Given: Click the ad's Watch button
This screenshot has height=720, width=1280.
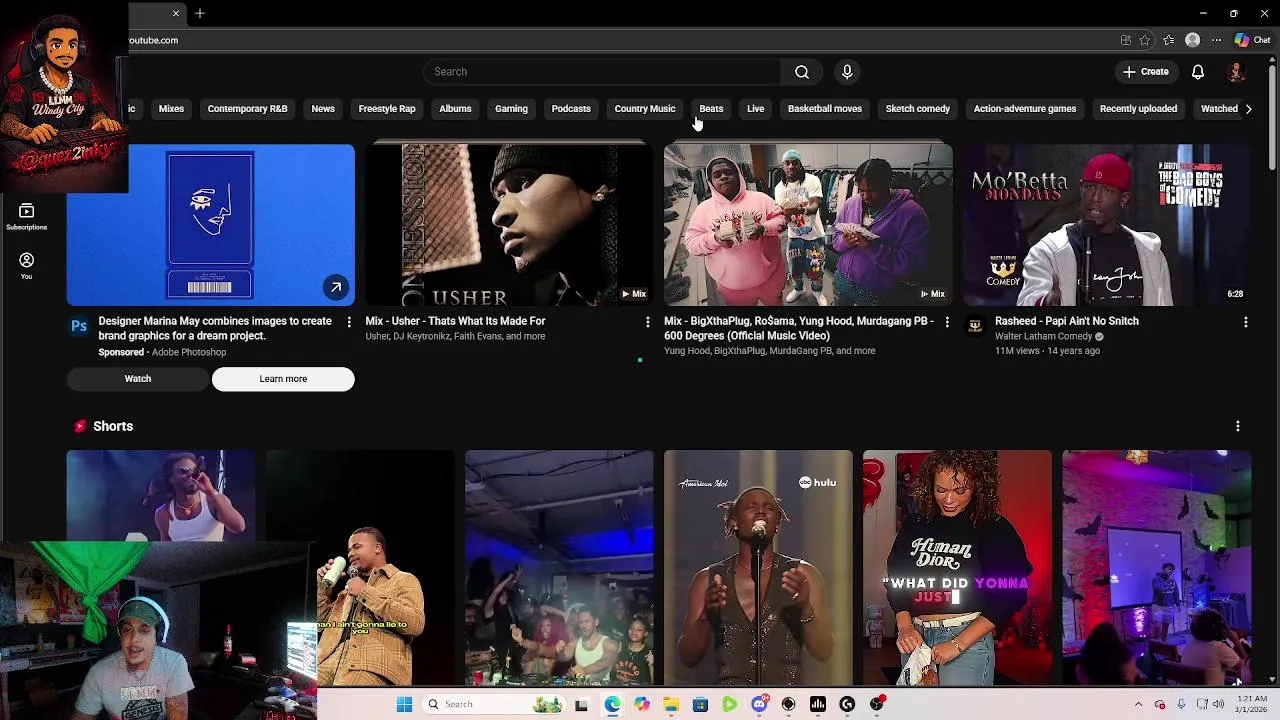Looking at the screenshot, I should [138, 379].
